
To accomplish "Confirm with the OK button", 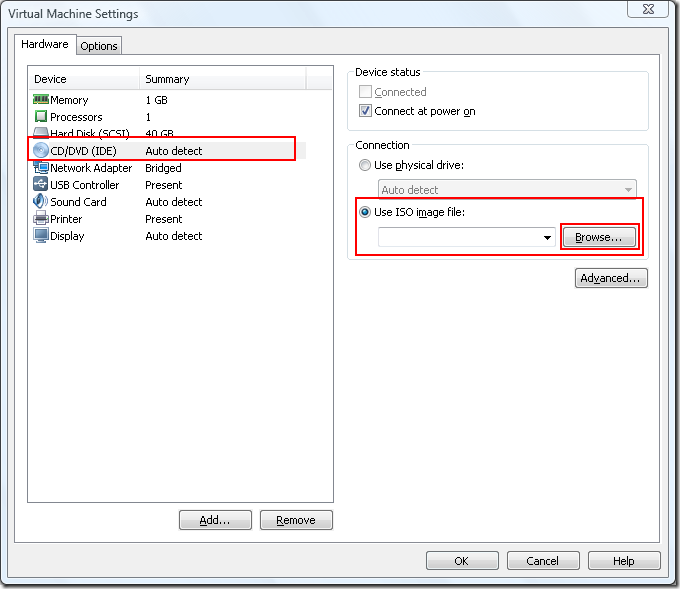I will click(x=462, y=561).
